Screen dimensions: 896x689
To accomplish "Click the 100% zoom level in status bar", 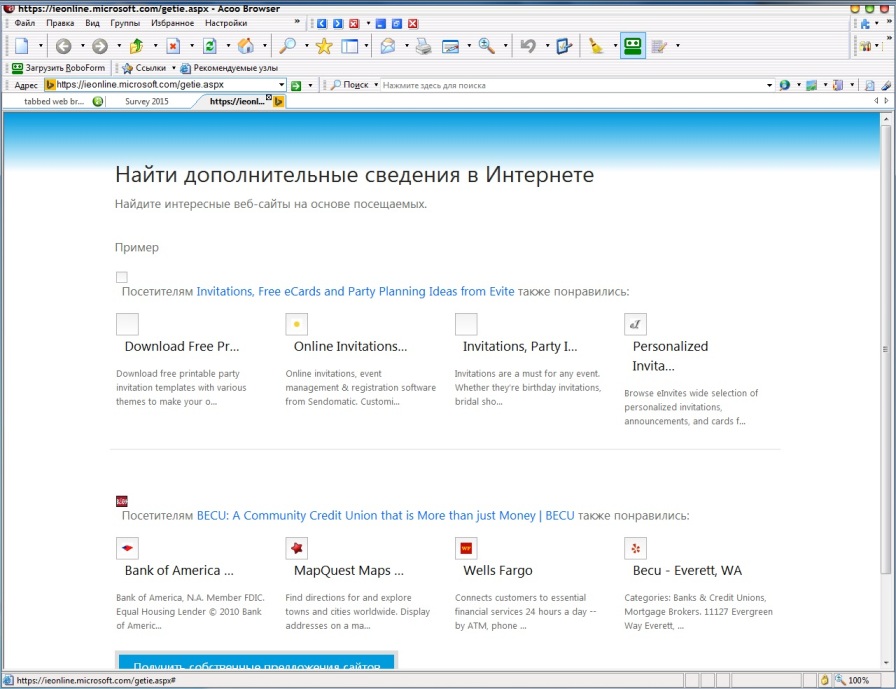I will coord(858,680).
